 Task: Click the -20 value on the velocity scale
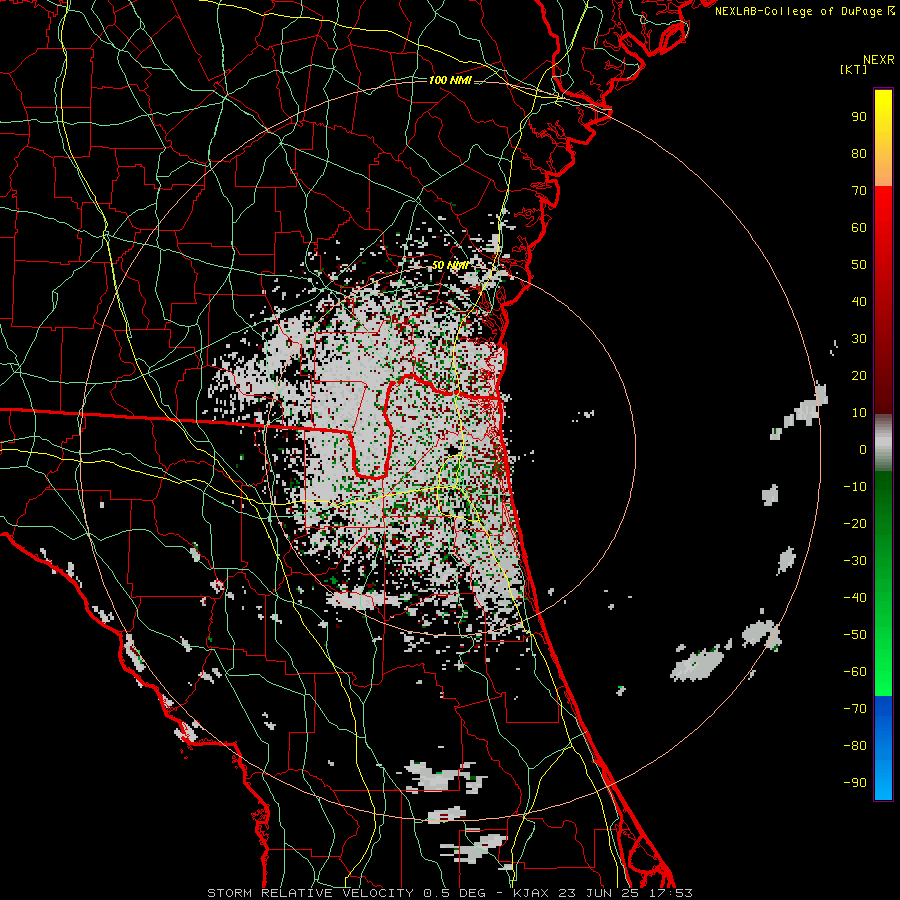click(x=855, y=523)
